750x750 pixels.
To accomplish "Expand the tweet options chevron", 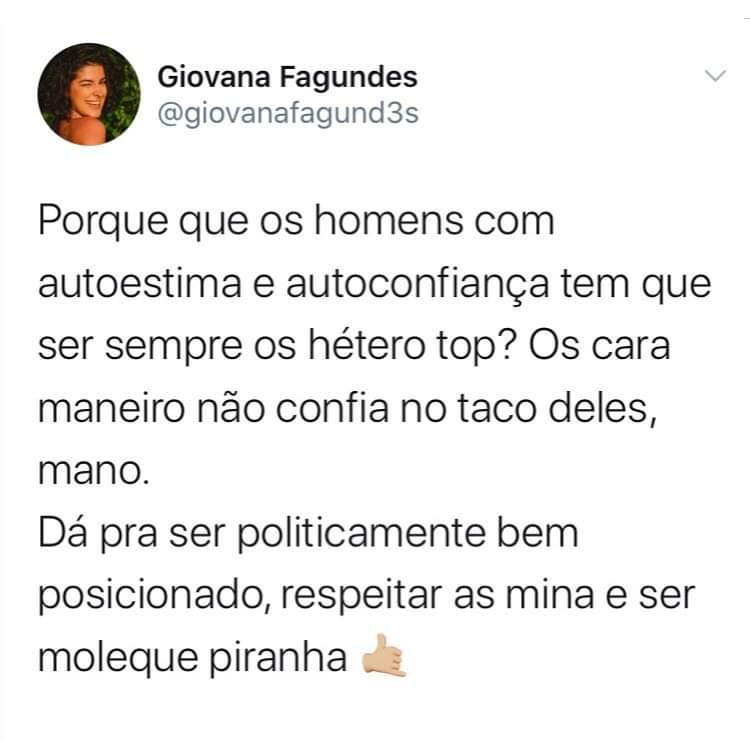I will tap(716, 76).
